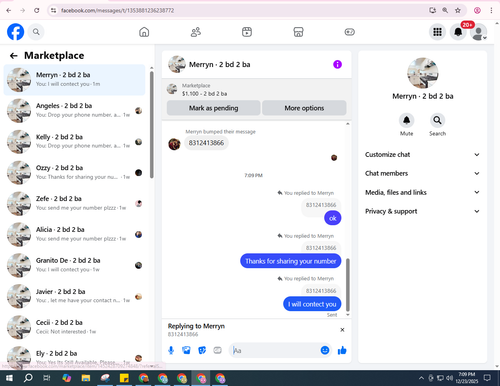The height and width of the screenshot is (386, 500).
Task: Click the large listing photo in info panel
Action: pos(423,73)
